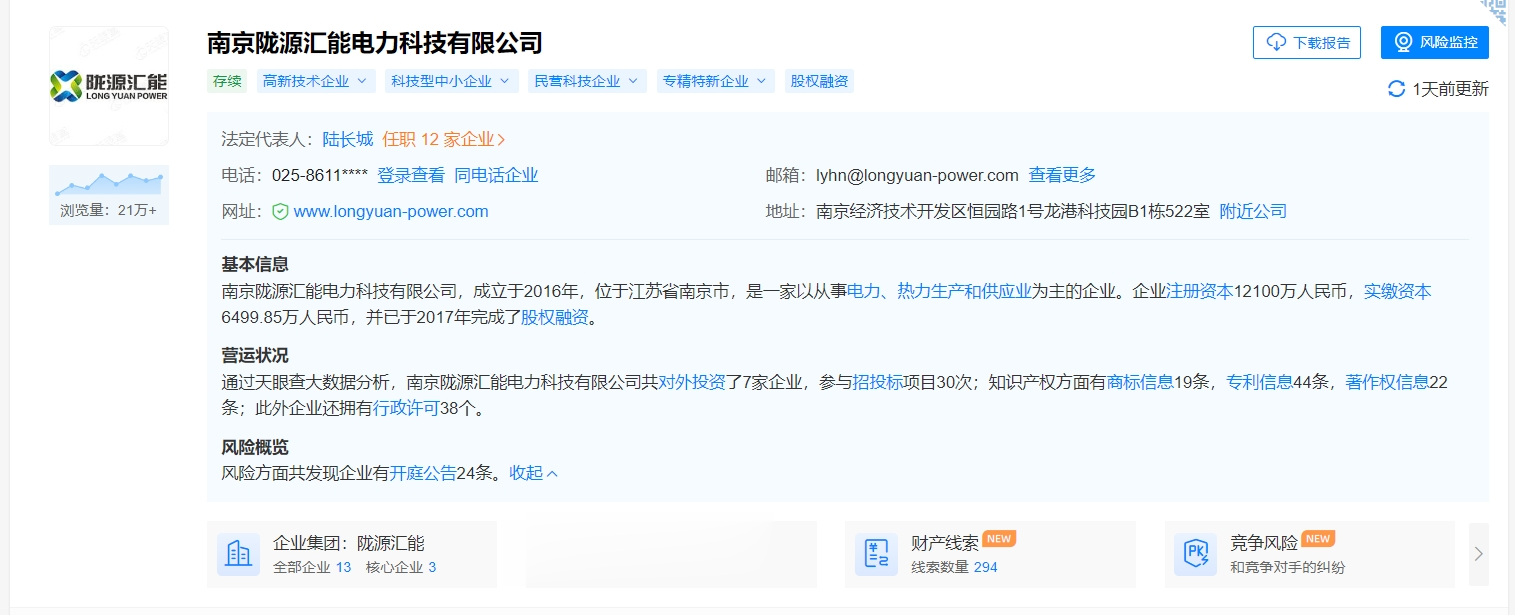Image resolution: width=1515 pixels, height=615 pixels.
Task: Click the 注册资本 link
Action: [x=1200, y=292]
